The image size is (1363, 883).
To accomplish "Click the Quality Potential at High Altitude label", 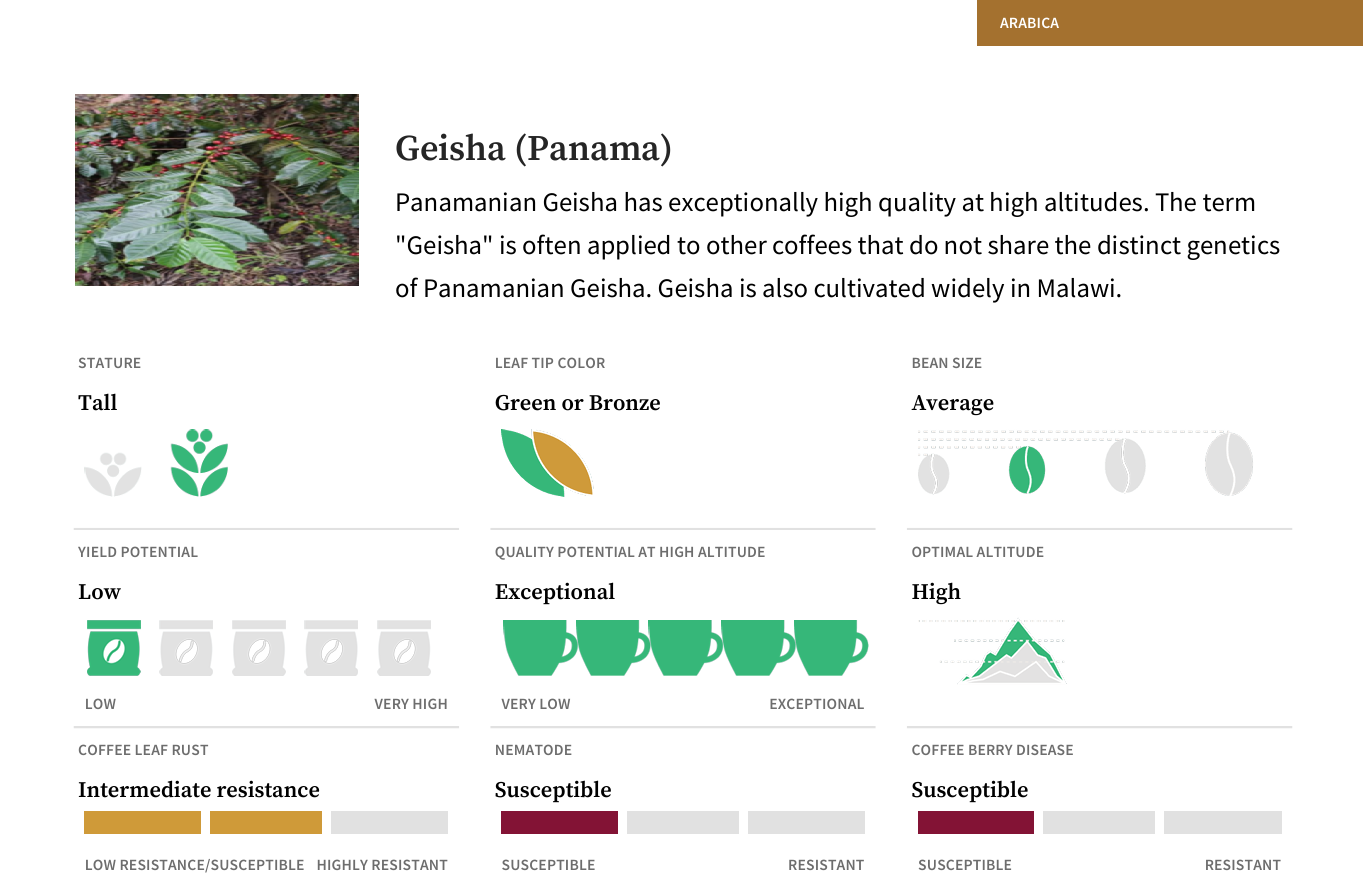I will click(x=630, y=552).
